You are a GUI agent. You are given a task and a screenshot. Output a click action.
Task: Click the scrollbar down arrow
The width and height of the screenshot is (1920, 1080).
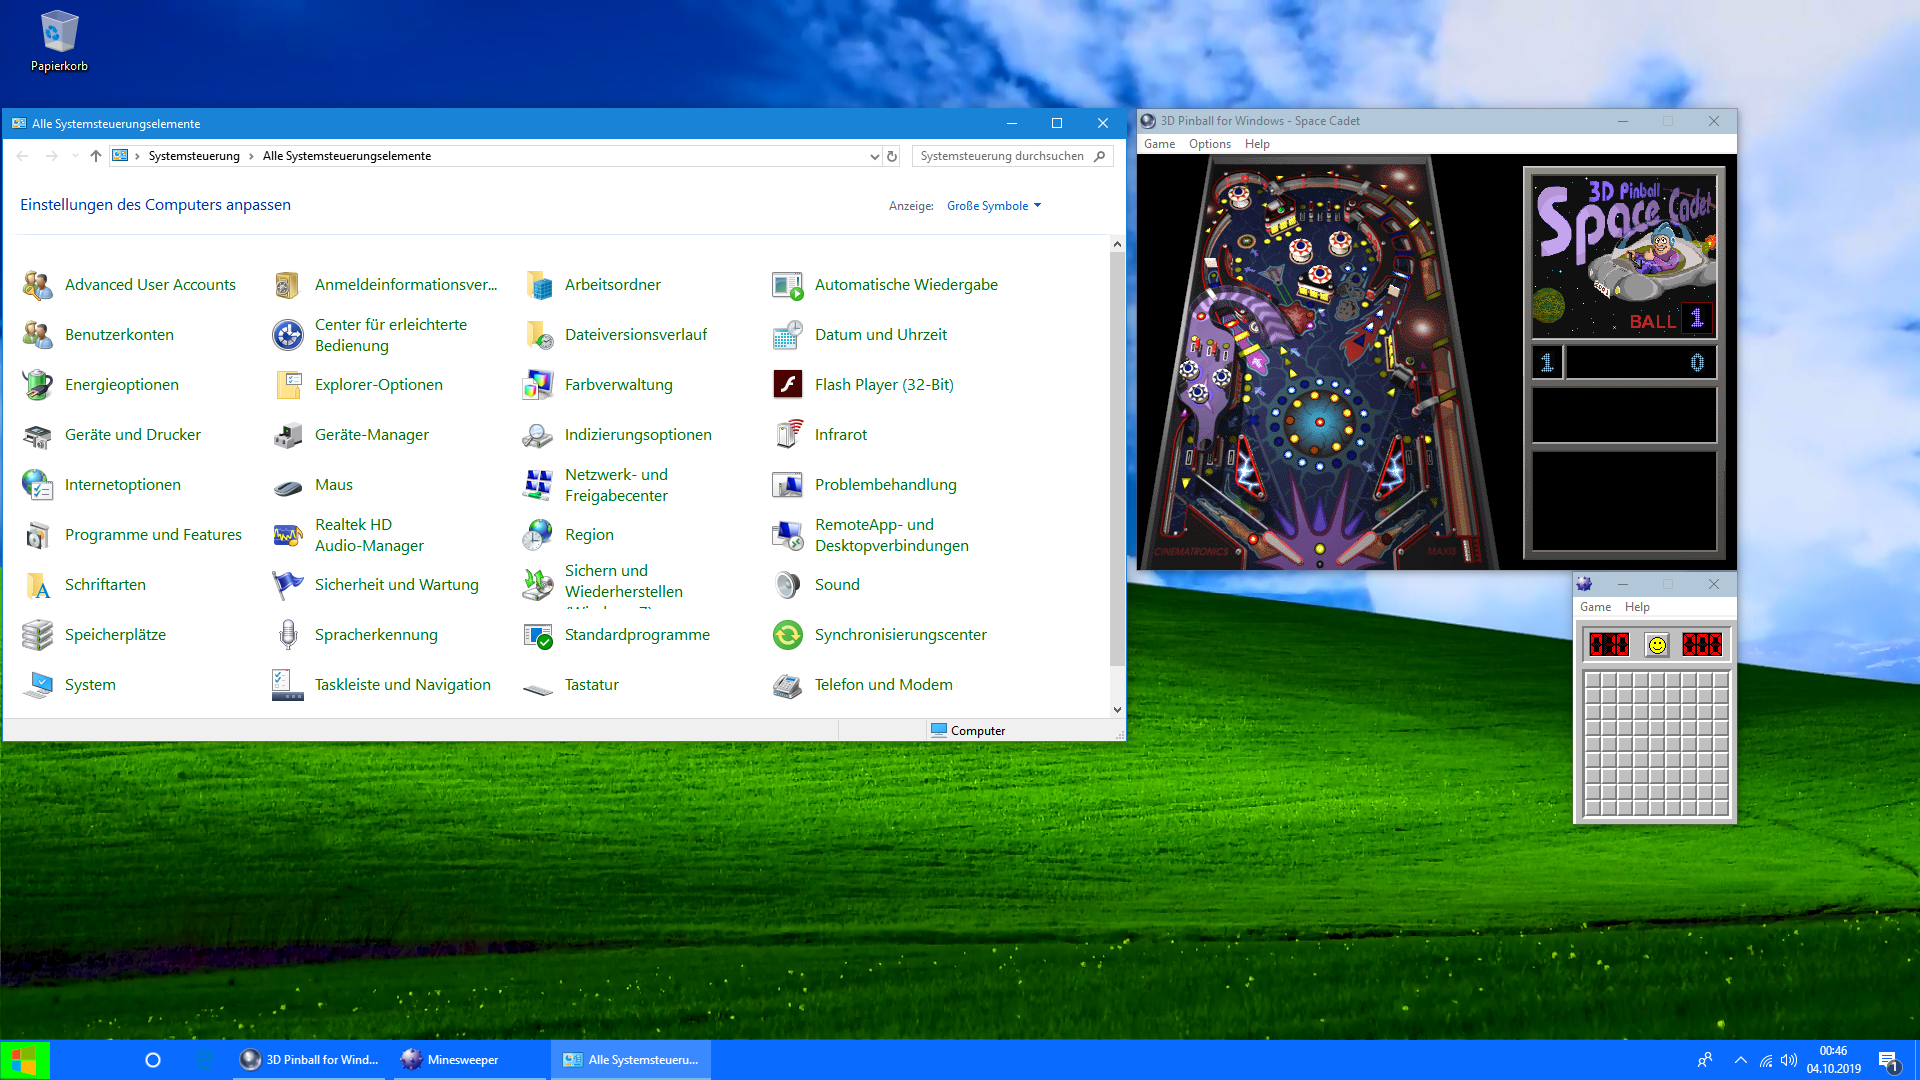1117,710
